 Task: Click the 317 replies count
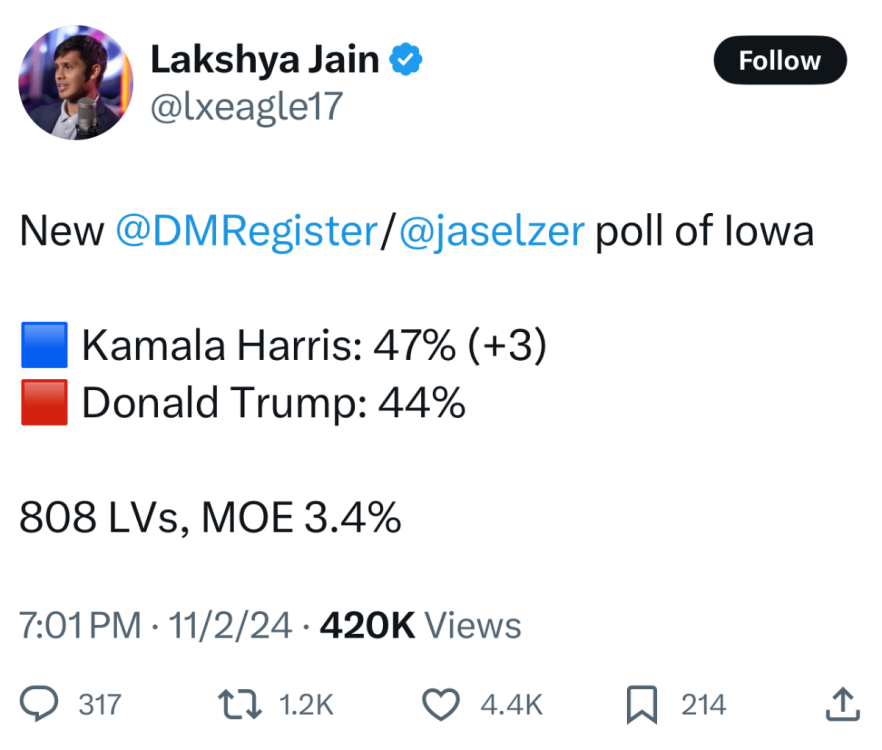[99, 705]
